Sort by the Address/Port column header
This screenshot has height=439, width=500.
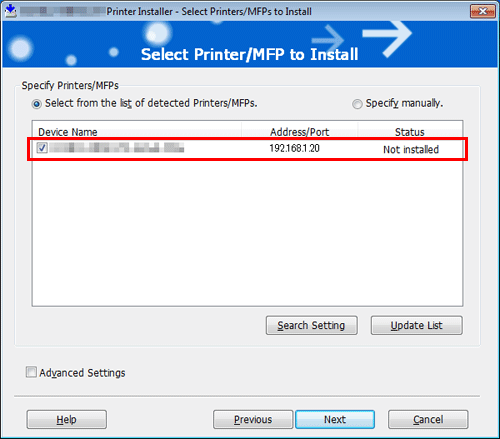coord(299,132)
